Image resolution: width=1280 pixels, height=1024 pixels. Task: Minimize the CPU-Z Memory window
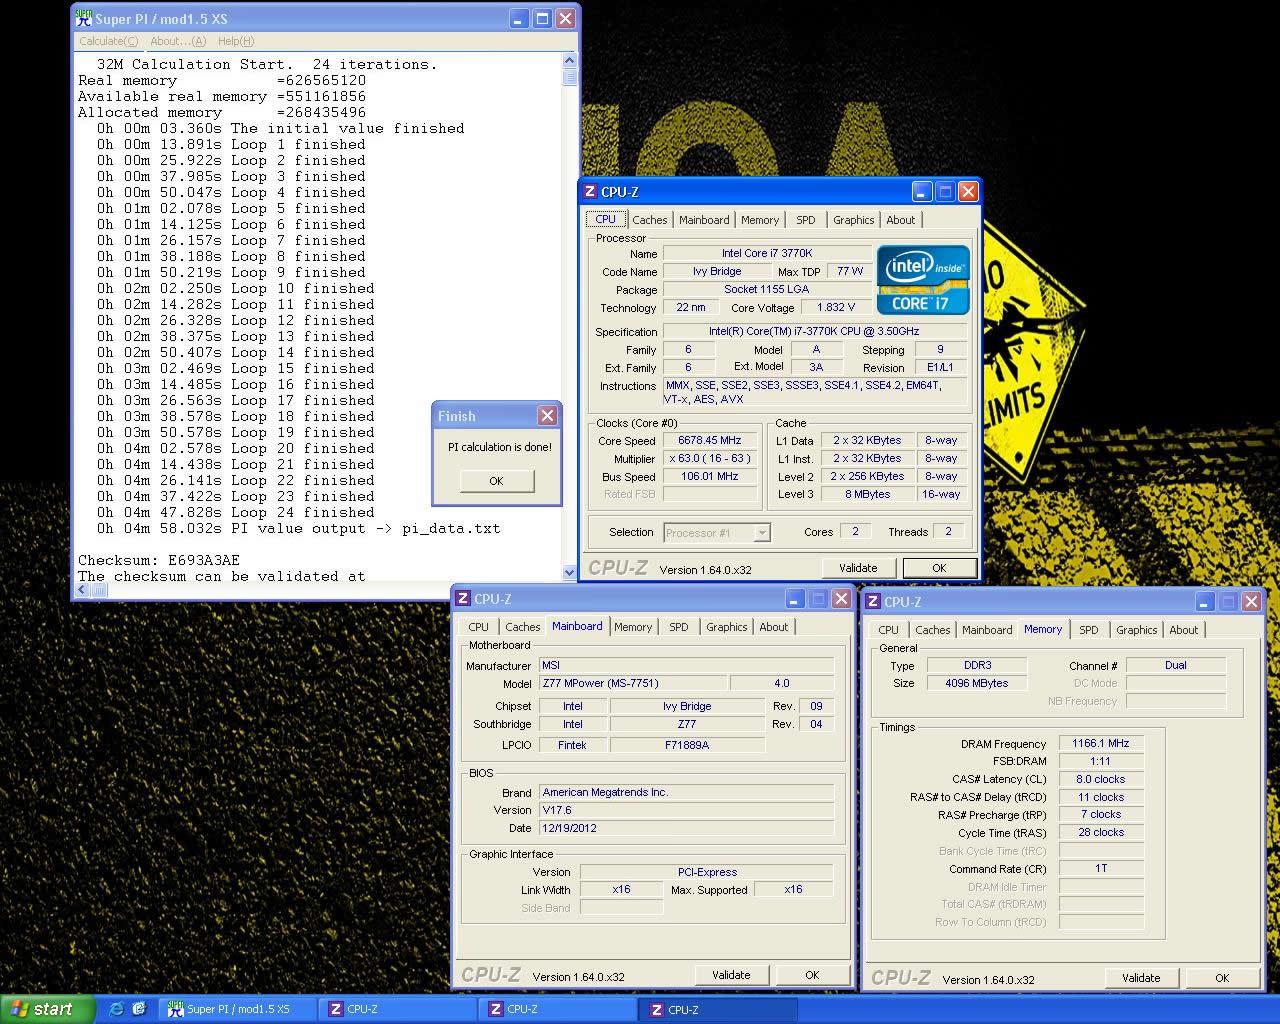(x=1205, y=602)
